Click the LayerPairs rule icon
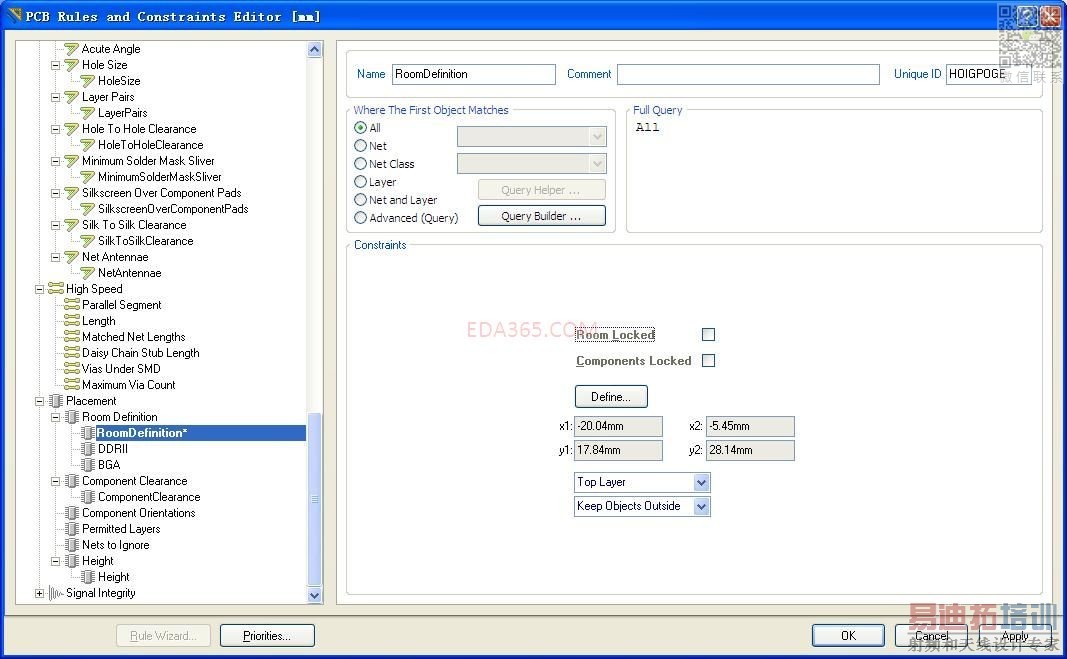The width and height of the screenshot is (1067, 659). pos(88,113)
